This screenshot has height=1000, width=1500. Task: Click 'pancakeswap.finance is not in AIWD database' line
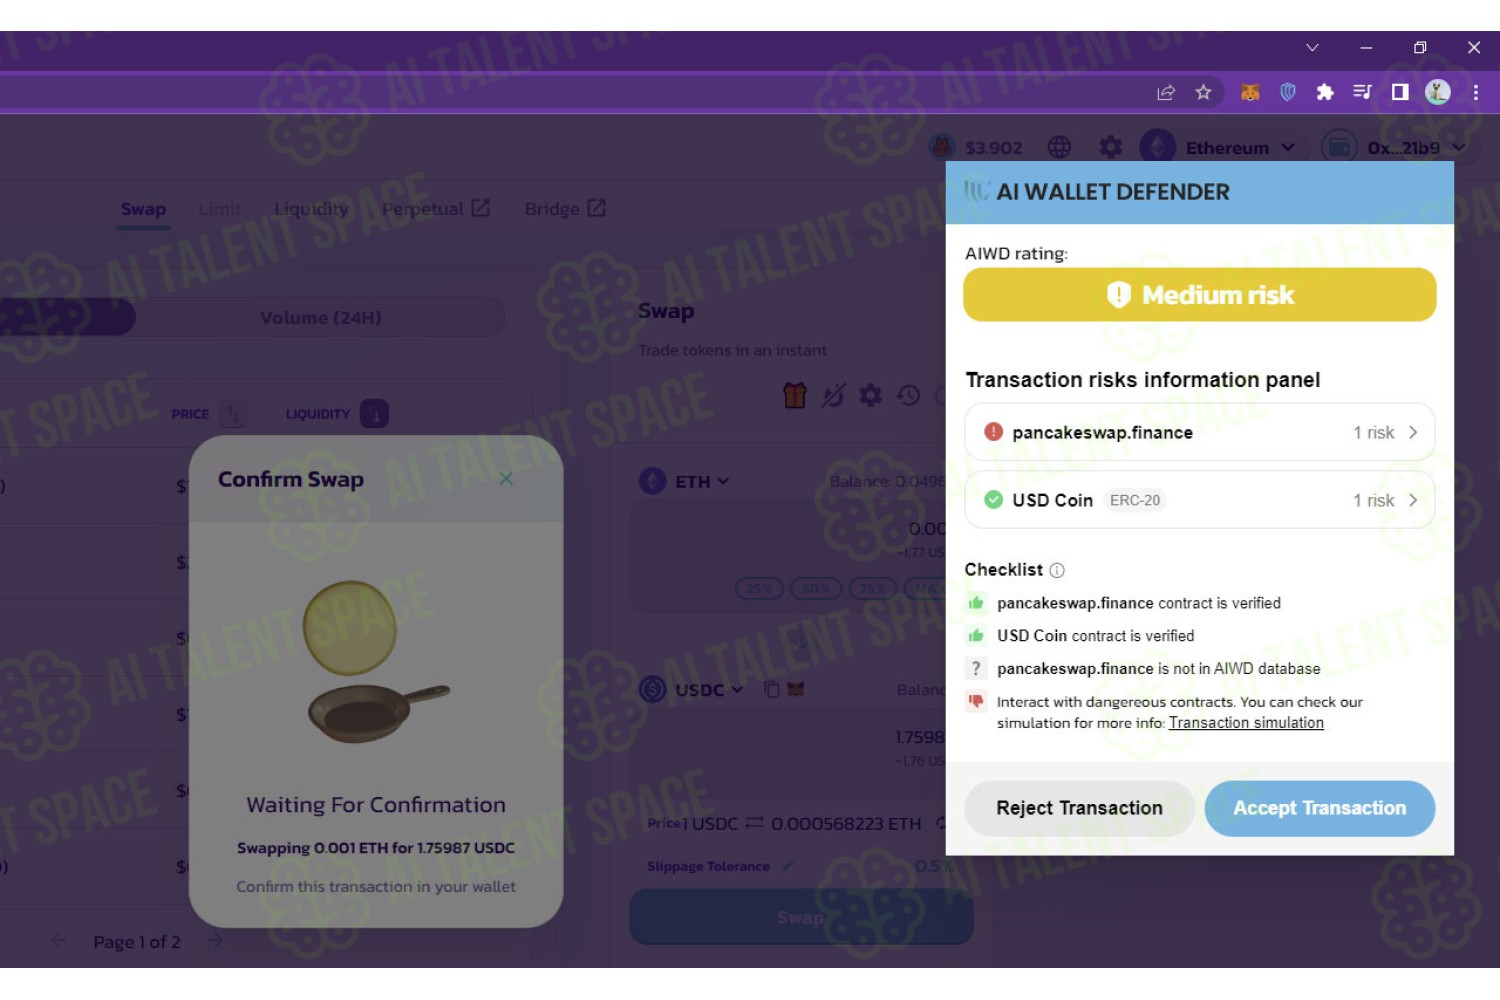pos(1158,669)
